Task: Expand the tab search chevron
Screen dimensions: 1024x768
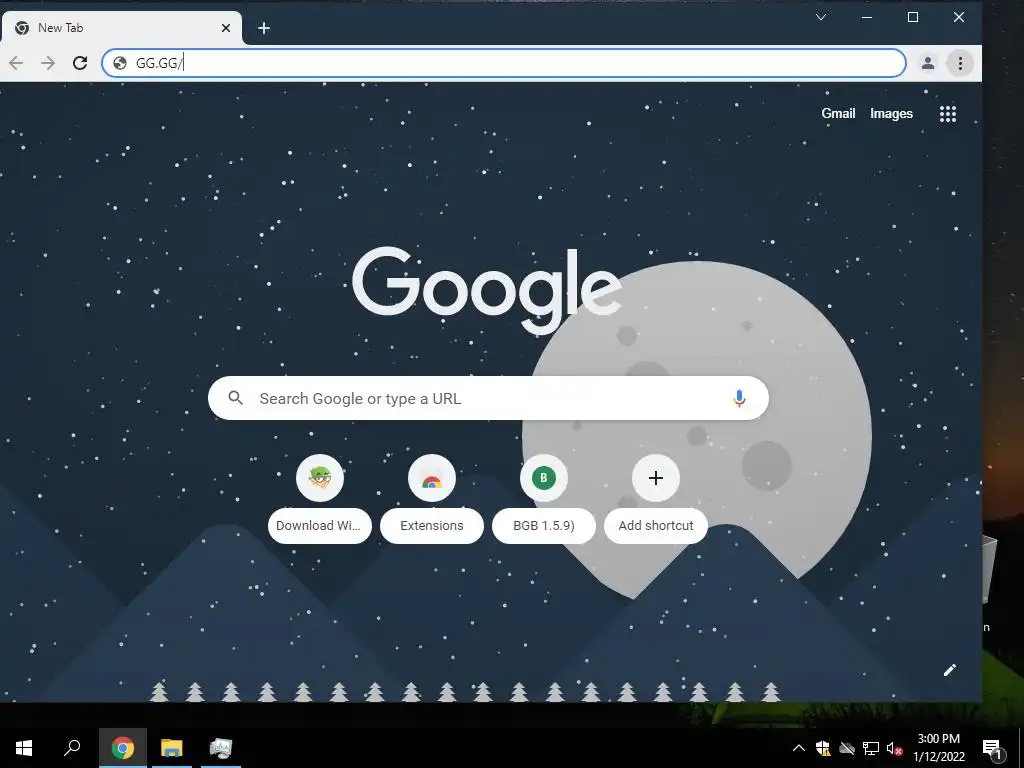Action: pyautogui.click(x=821, y=18)
